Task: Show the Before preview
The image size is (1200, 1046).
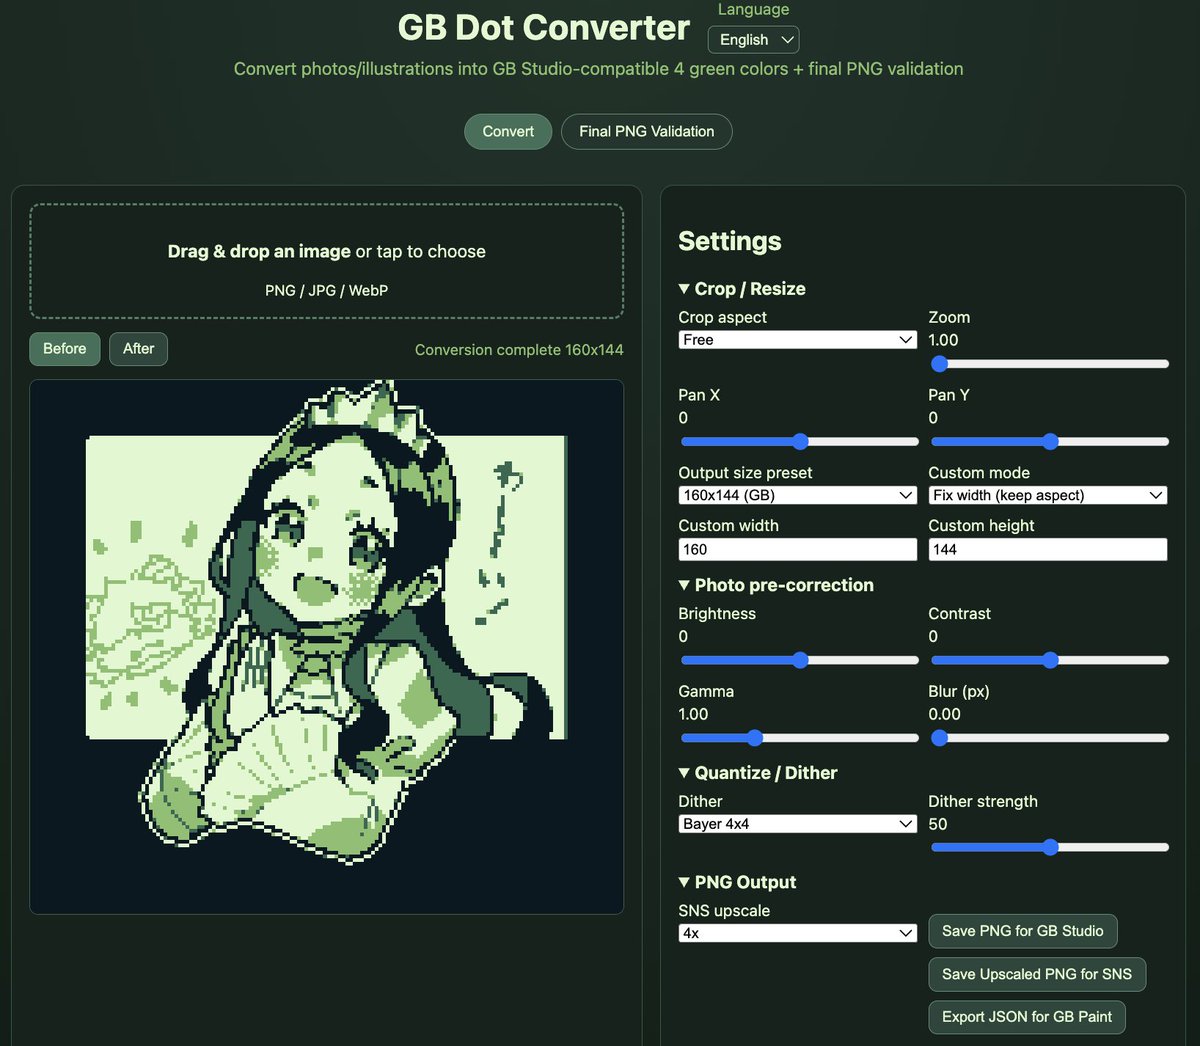Action: [65, 349]
